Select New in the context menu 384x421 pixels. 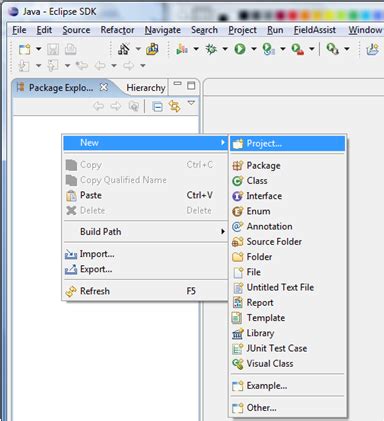pyautogui.click(x=145, y=143)
